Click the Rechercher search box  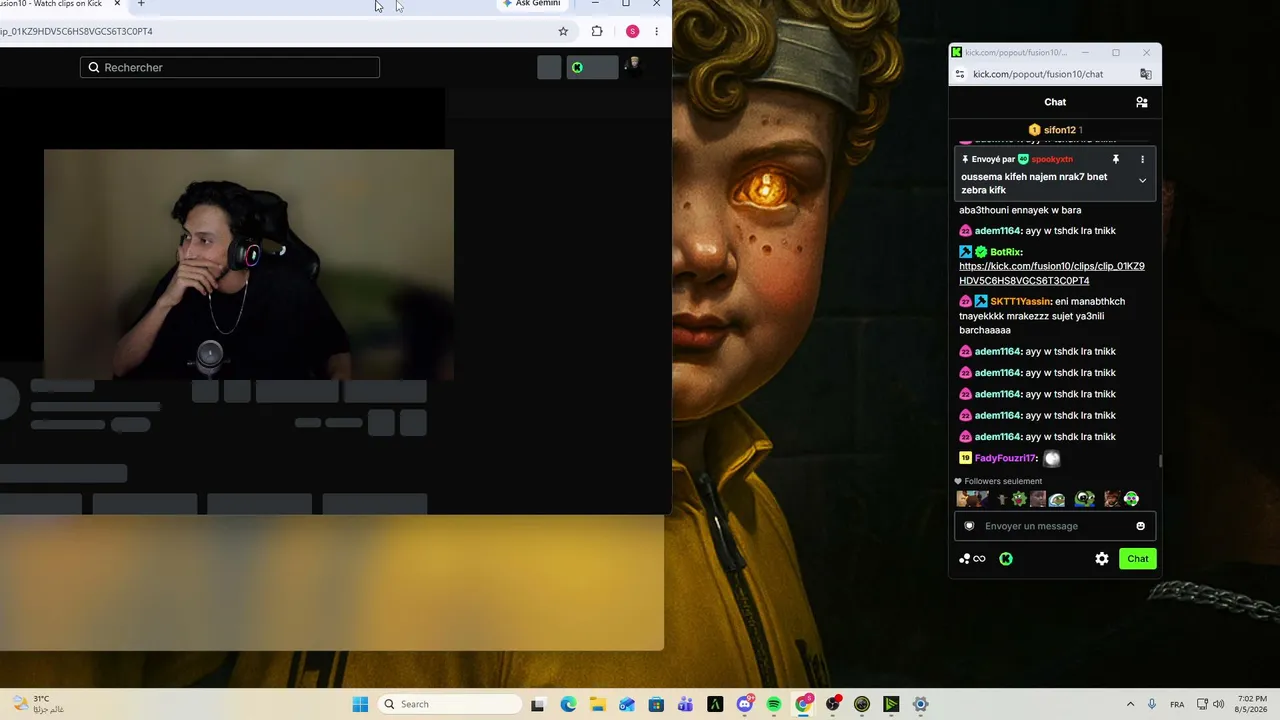(x=230, y=67)
